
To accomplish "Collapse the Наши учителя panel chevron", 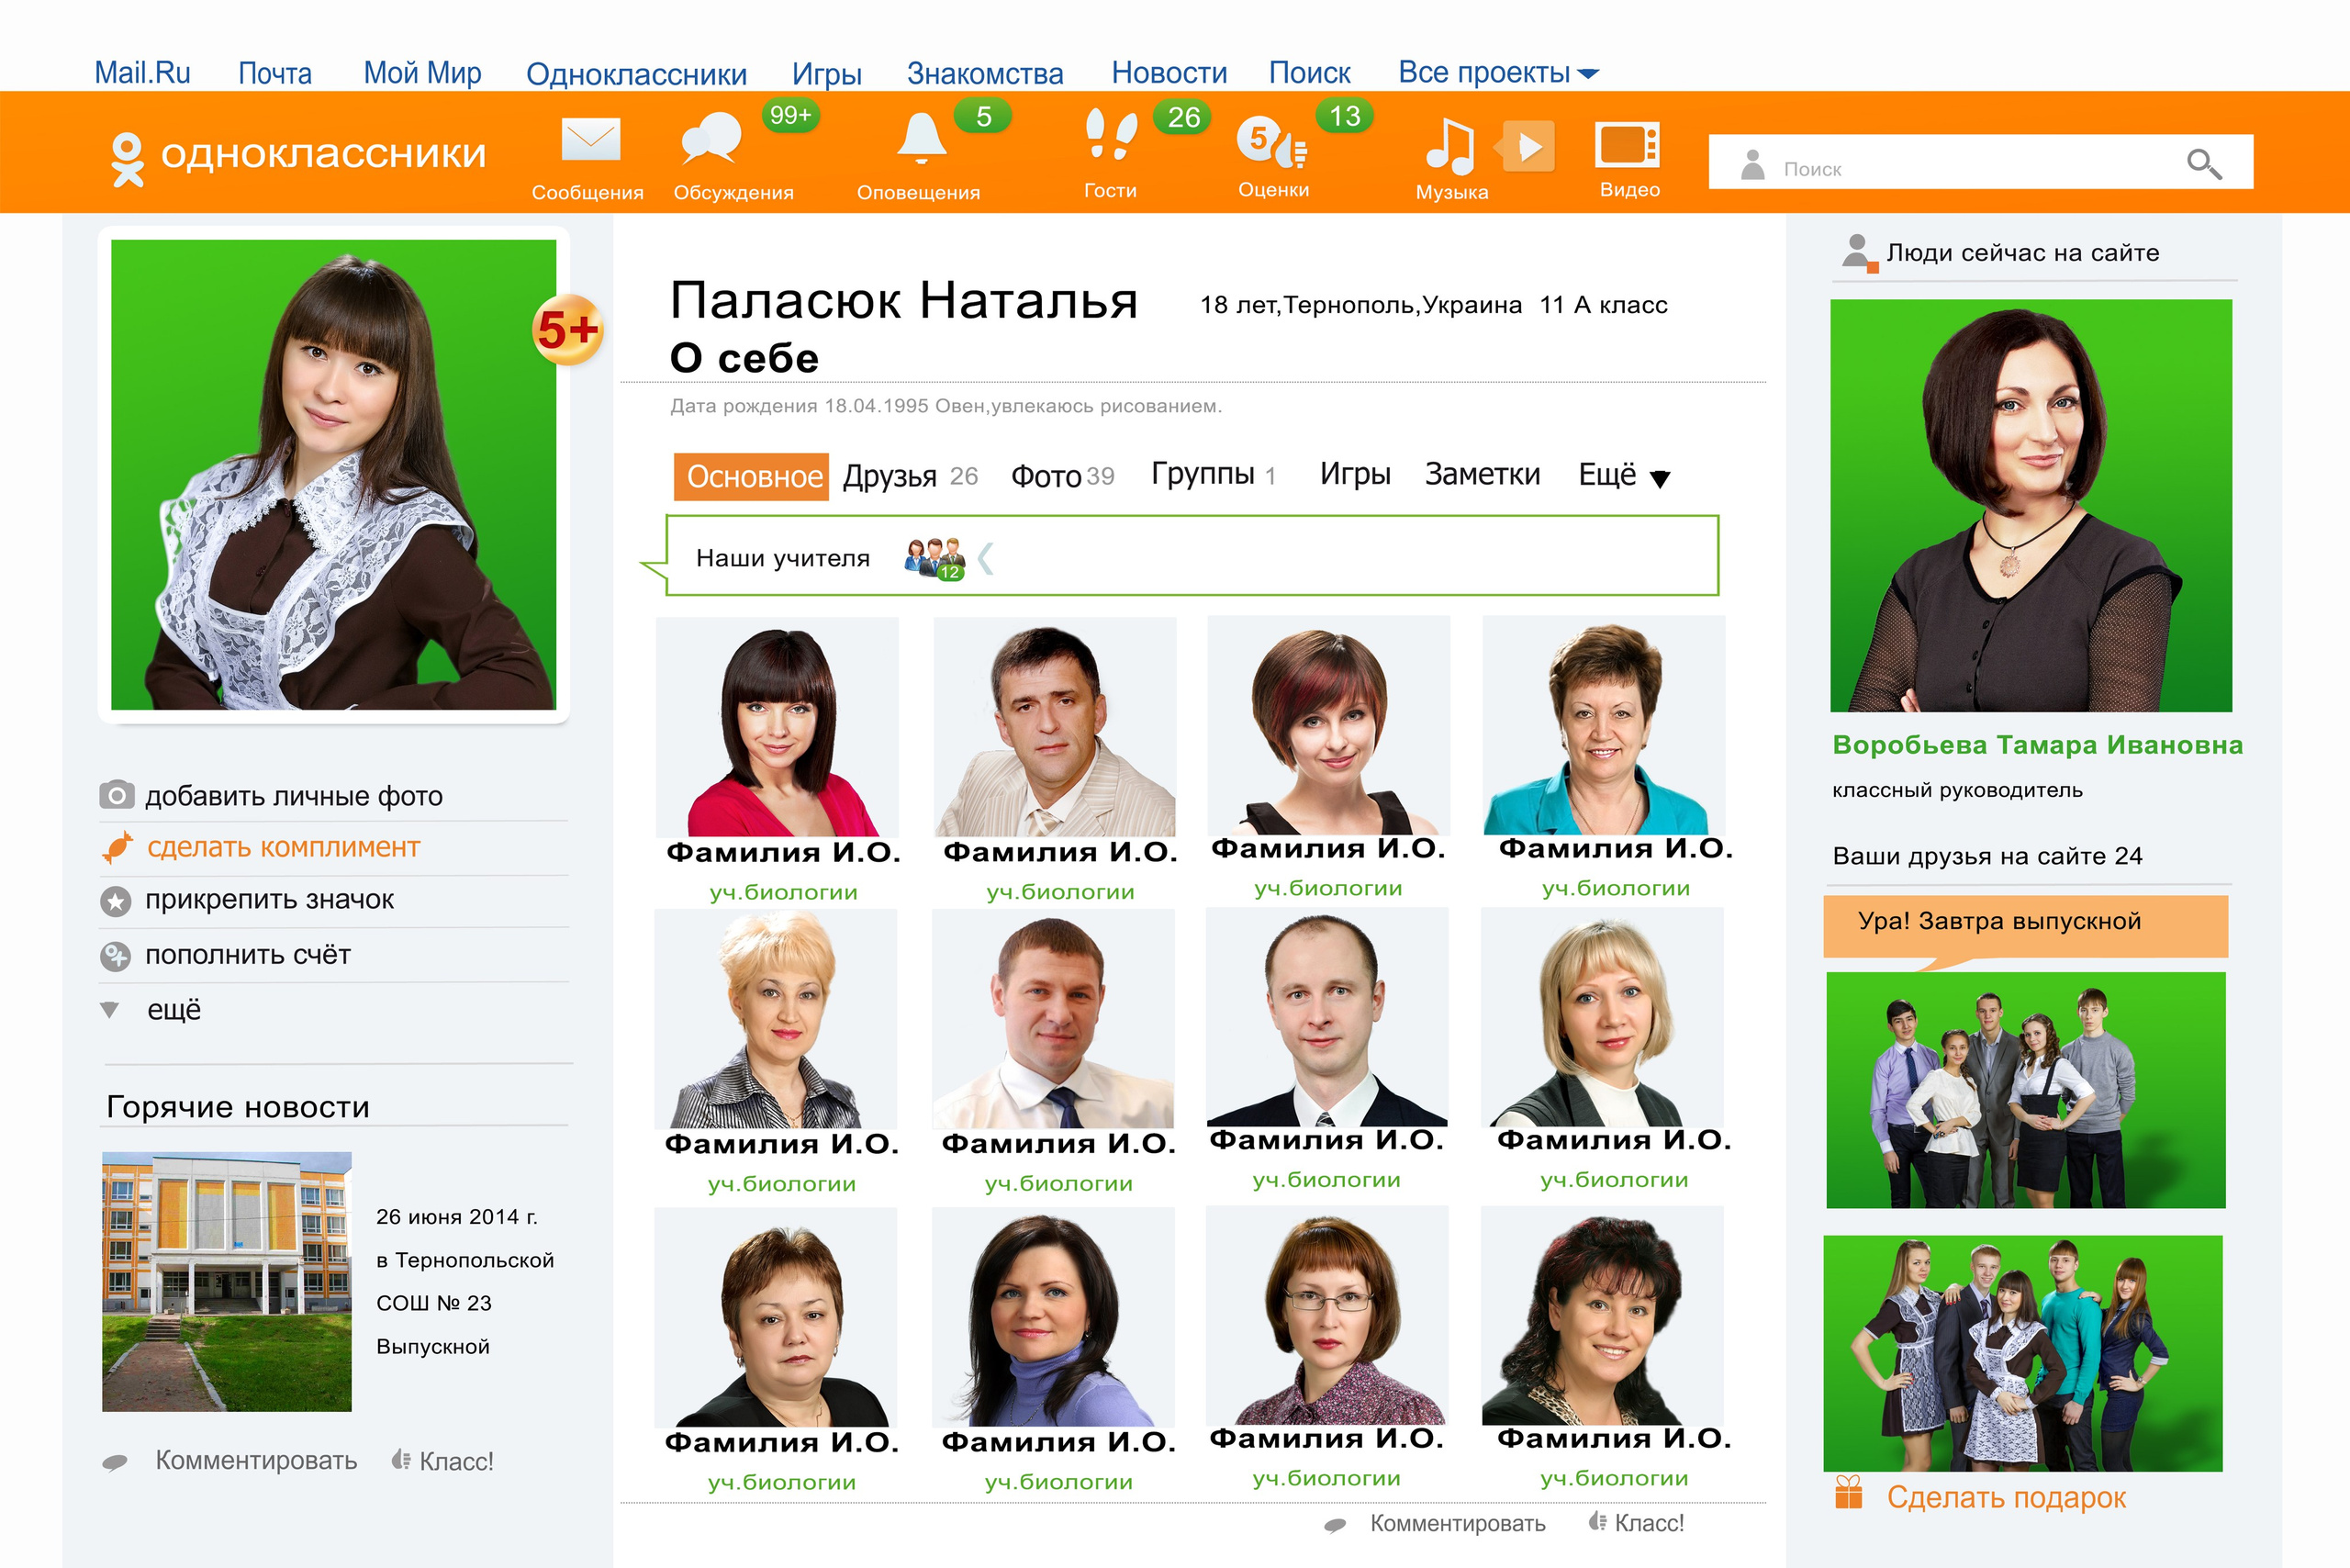I will tap(985, 558).
